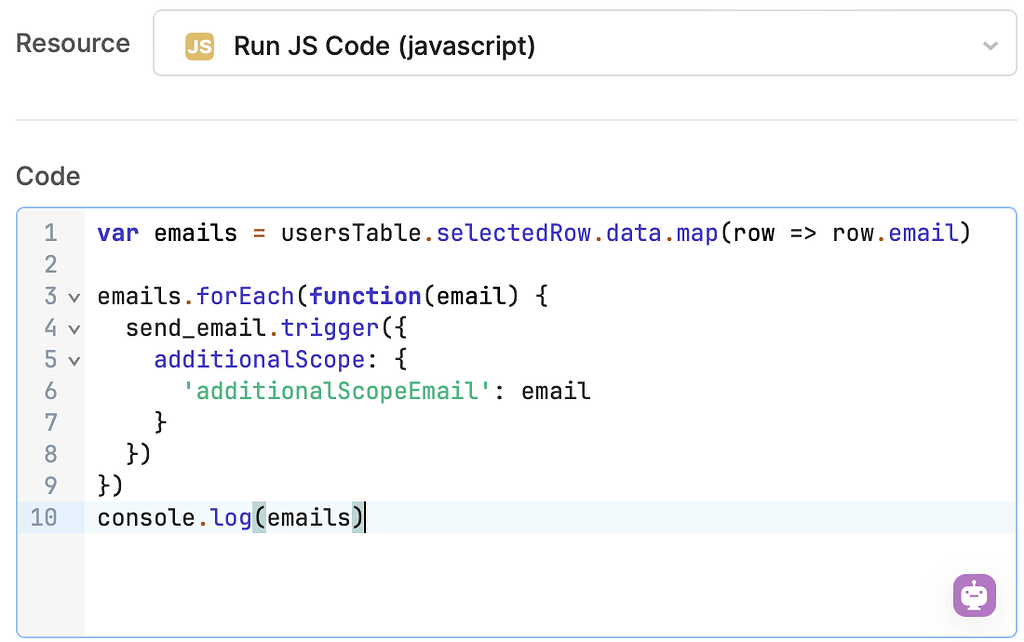Screen dimensions: 1024x642
Task: Click line number 1 in gutter
Action: click(51, 233)
